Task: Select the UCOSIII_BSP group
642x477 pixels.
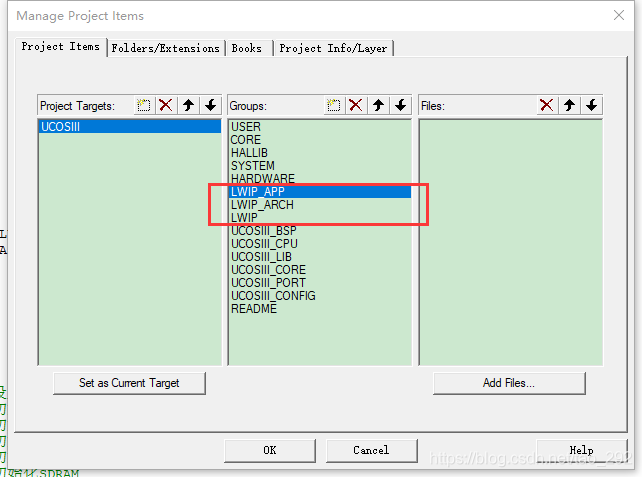Action: 320,231
